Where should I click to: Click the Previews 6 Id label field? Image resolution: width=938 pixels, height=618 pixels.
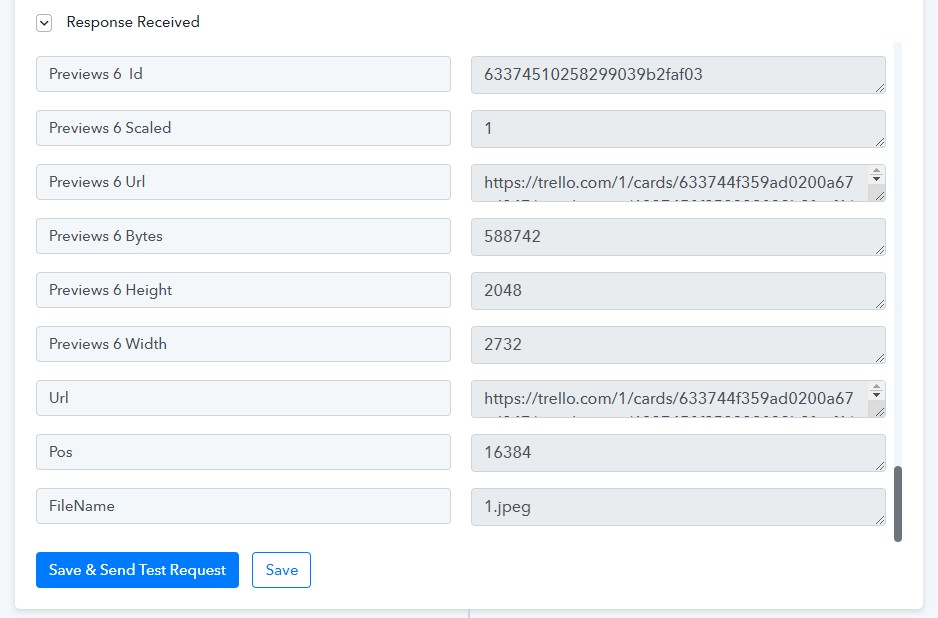coord(243,74)
